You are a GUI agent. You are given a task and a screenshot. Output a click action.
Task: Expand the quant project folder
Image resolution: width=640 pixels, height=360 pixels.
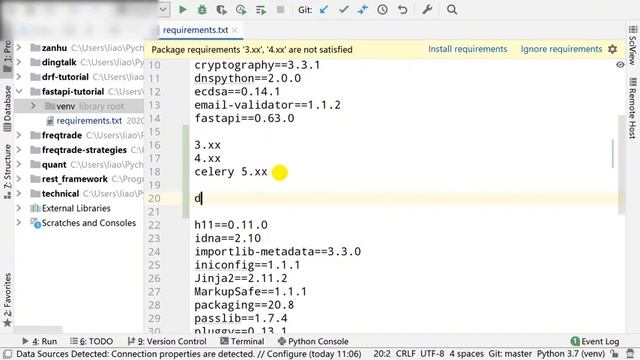(19, 164)
